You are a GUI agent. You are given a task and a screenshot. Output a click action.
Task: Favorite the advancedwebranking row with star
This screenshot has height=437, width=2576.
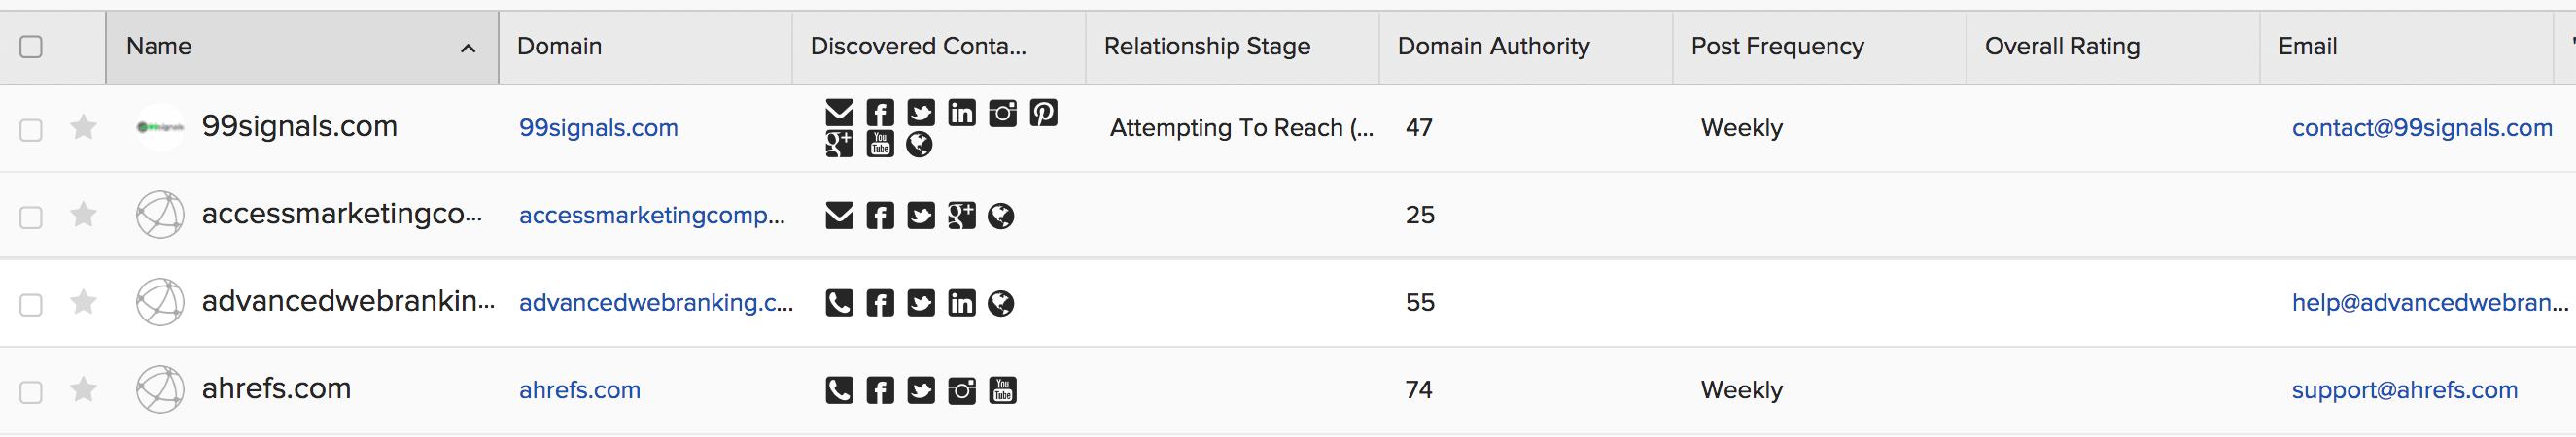[x=84, y=302]
